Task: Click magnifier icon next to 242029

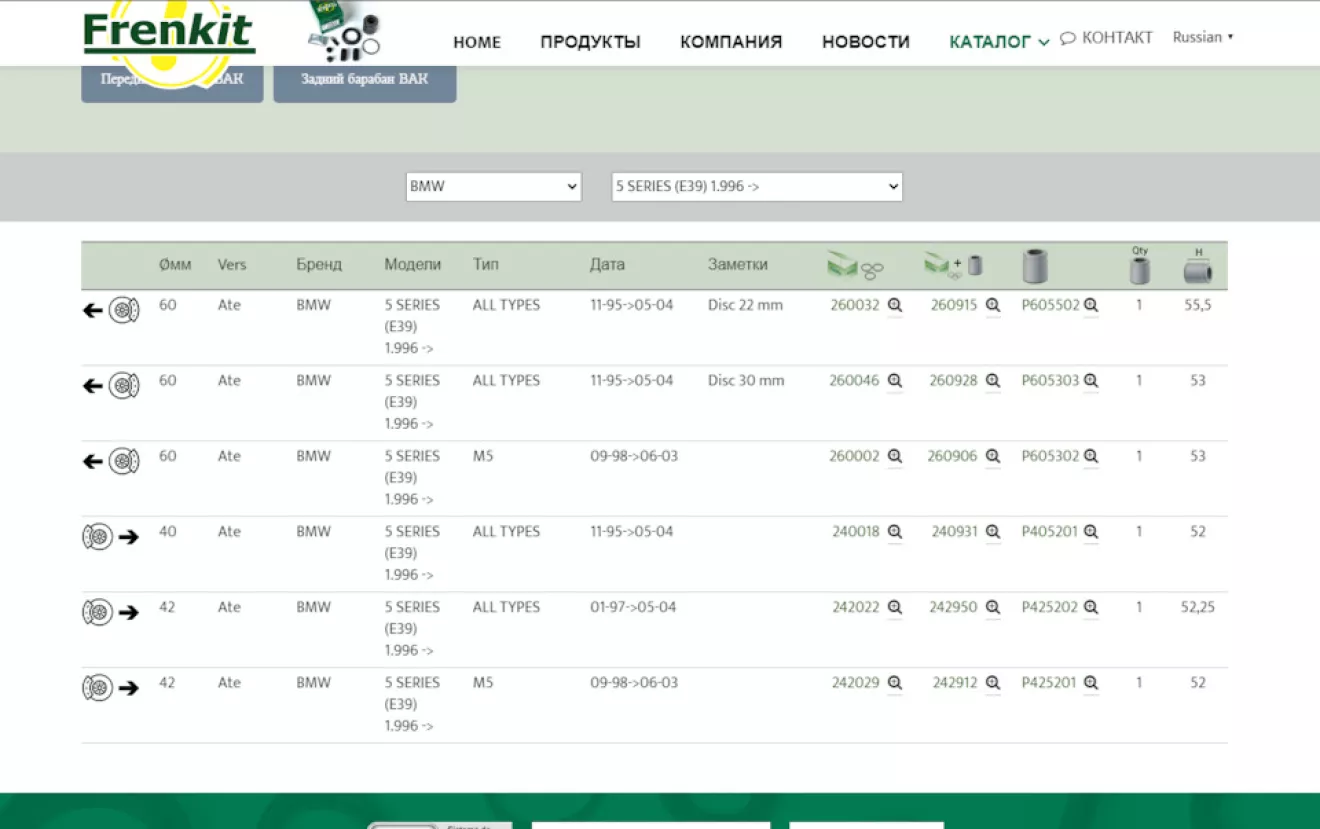Action: [895, 683]
